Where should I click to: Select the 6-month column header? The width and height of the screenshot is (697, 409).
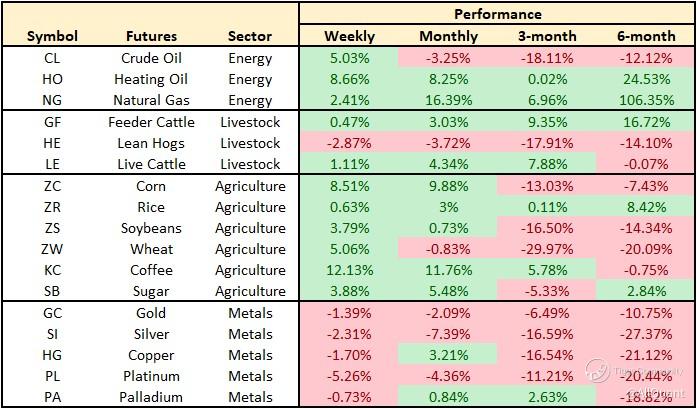(645, 36)
